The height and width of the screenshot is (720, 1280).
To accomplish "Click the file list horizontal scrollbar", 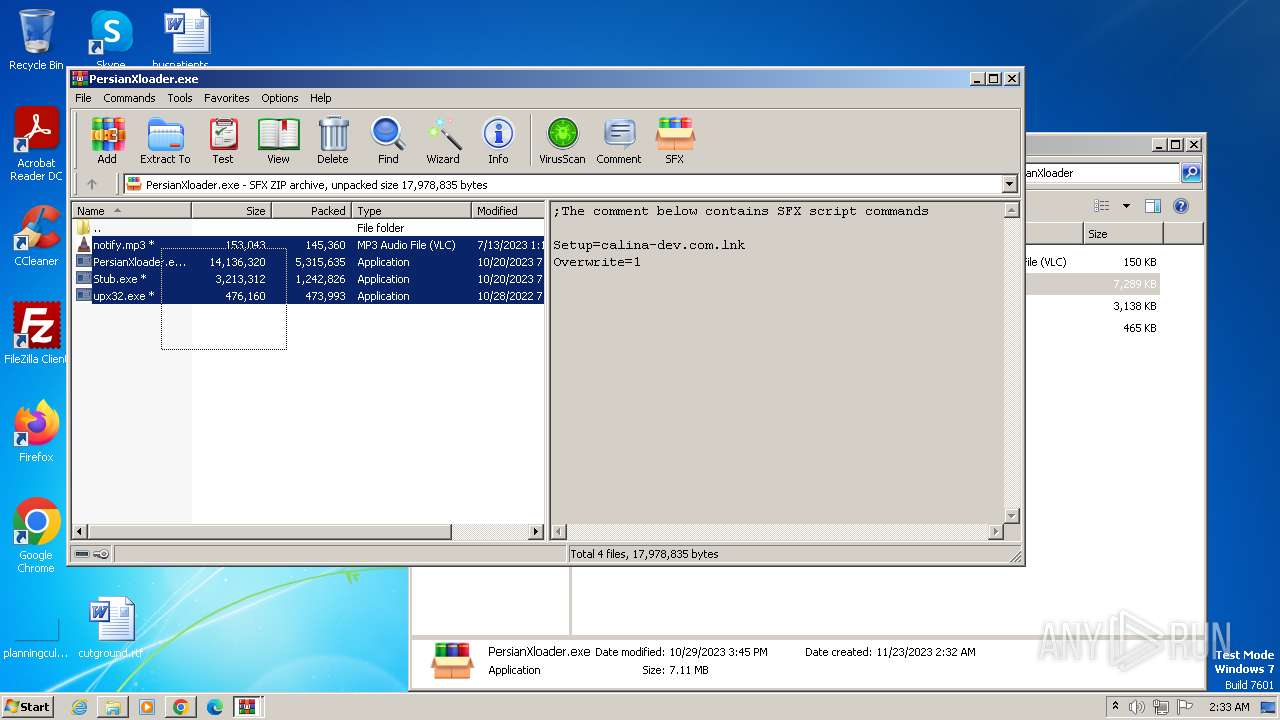I will tap(308, 532).
